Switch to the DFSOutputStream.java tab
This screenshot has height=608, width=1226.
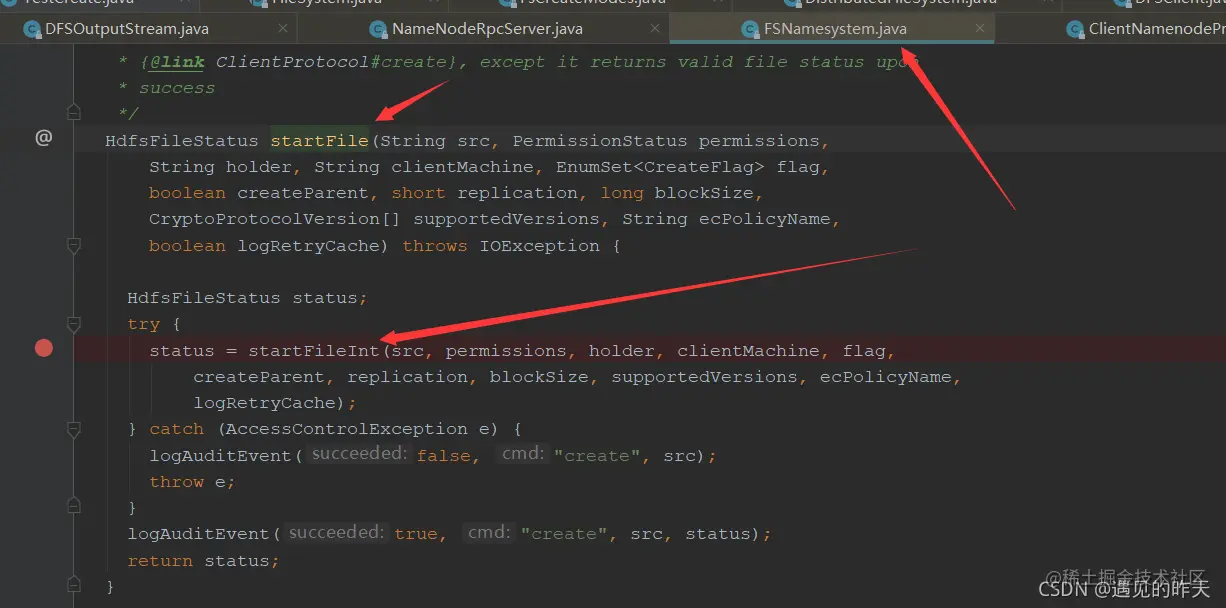[126, 29]
